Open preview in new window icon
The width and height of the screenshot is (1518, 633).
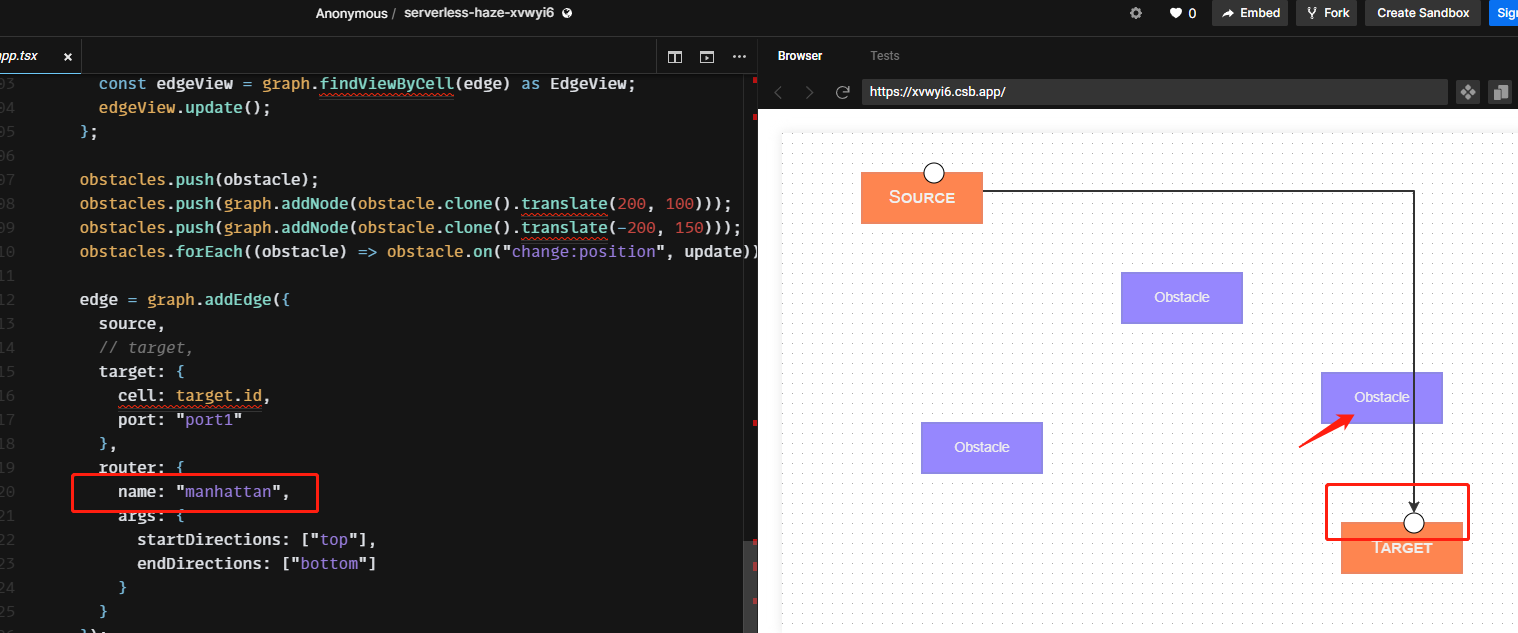pos(1500,92)
